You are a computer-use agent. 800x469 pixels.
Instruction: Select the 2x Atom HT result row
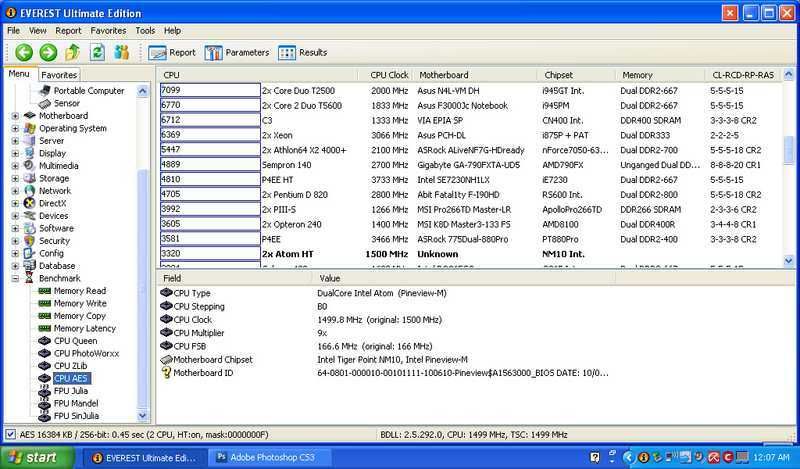(x=469, y=254)
